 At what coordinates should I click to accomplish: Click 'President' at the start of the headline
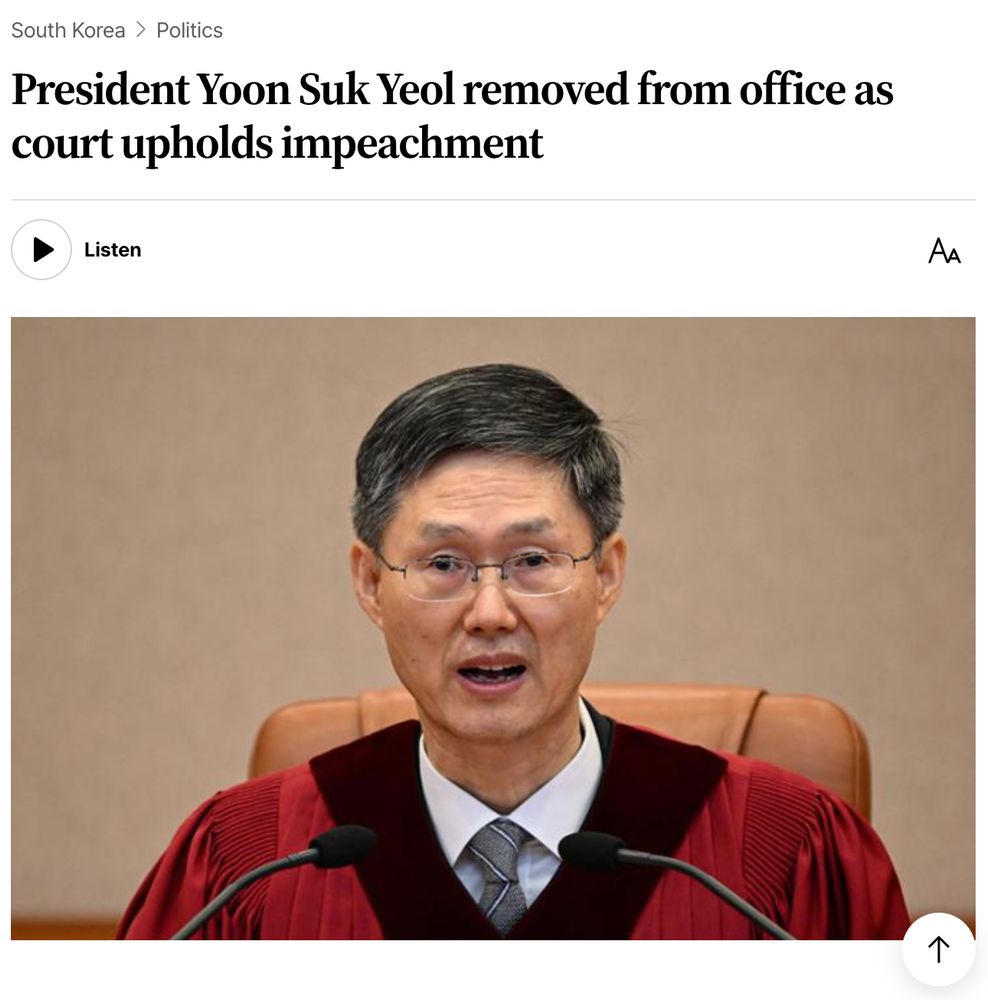(x=100, y=89)
